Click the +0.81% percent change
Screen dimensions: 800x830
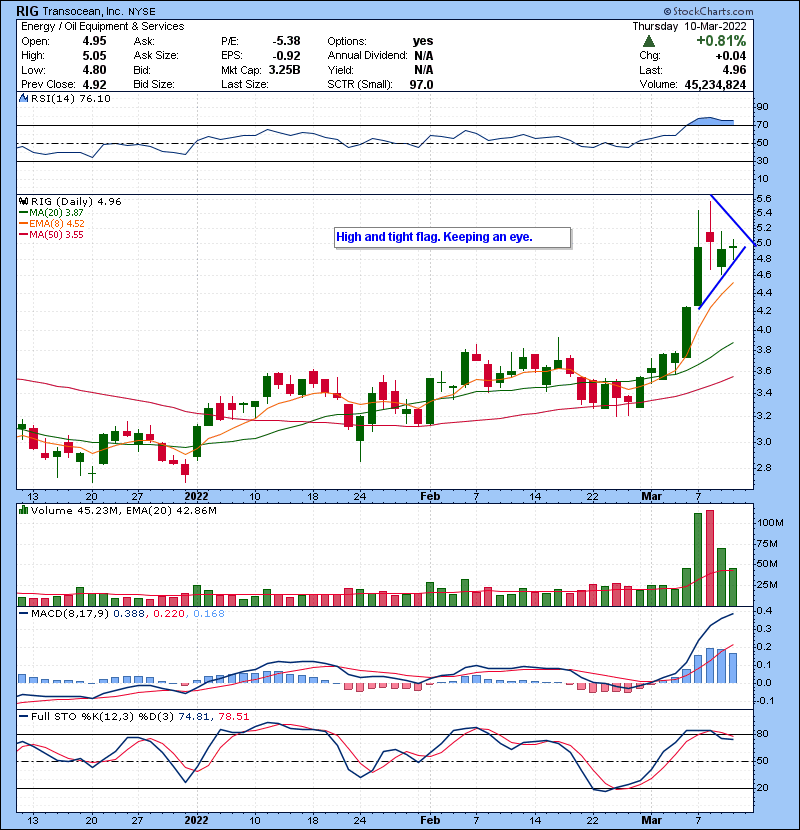point(721,41)
